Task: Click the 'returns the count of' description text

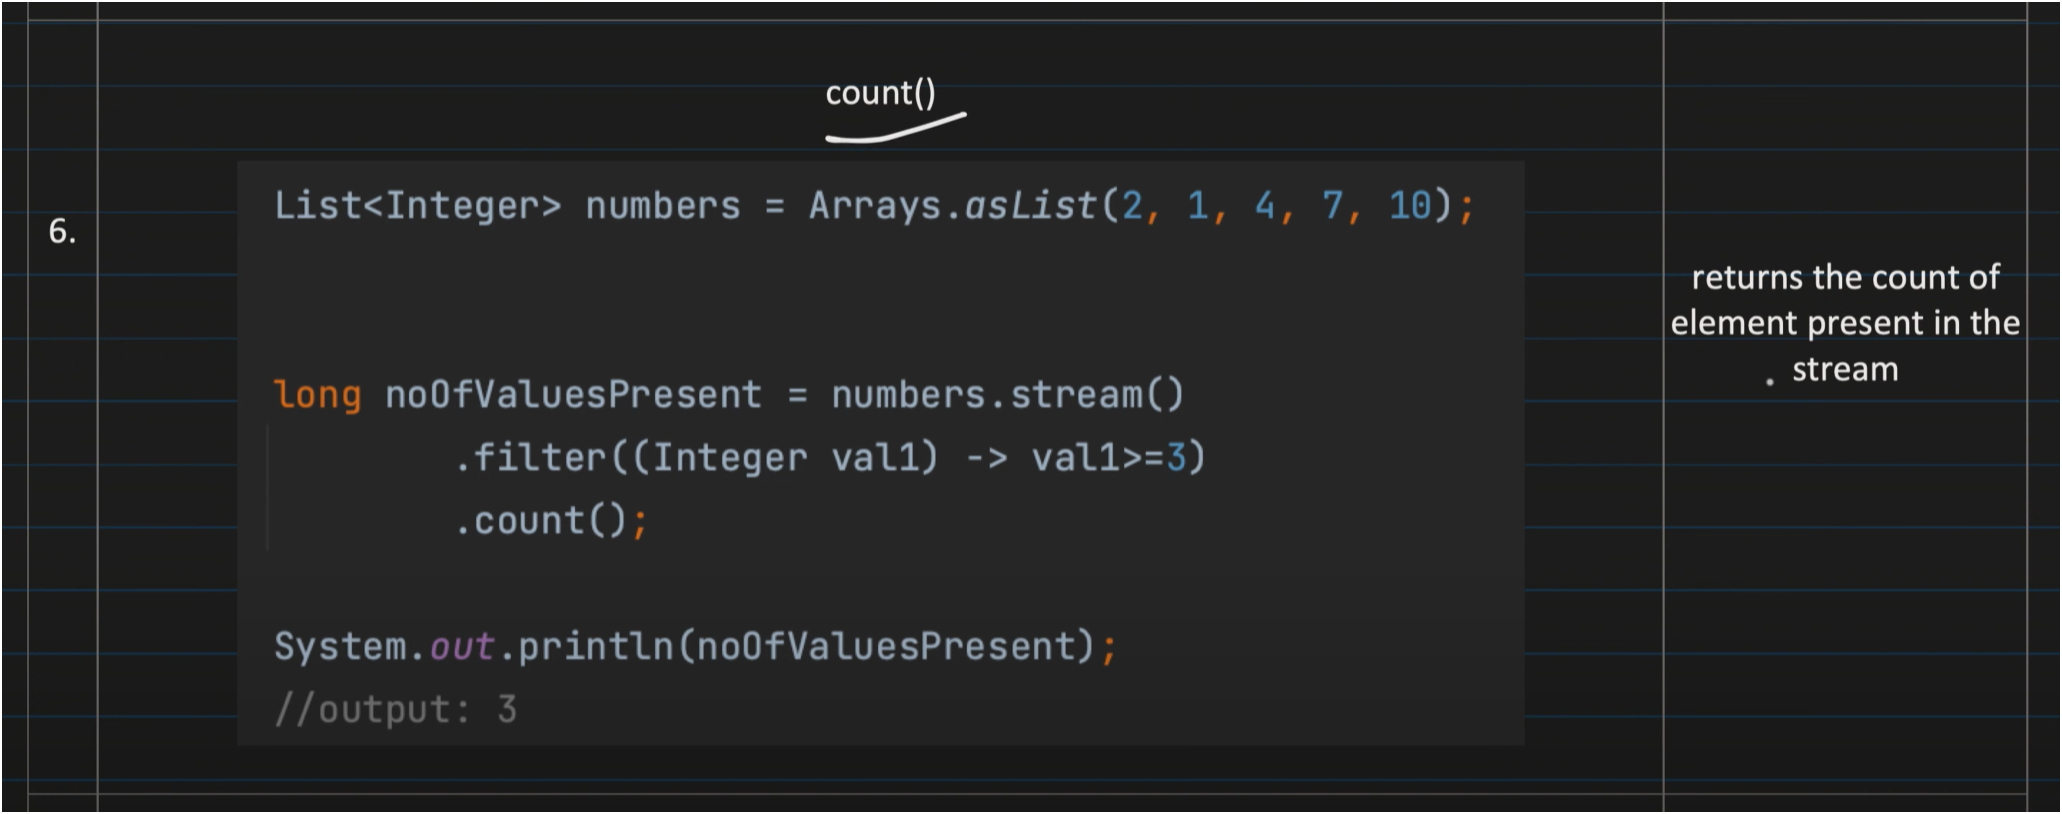Action: pos(1845,277)
